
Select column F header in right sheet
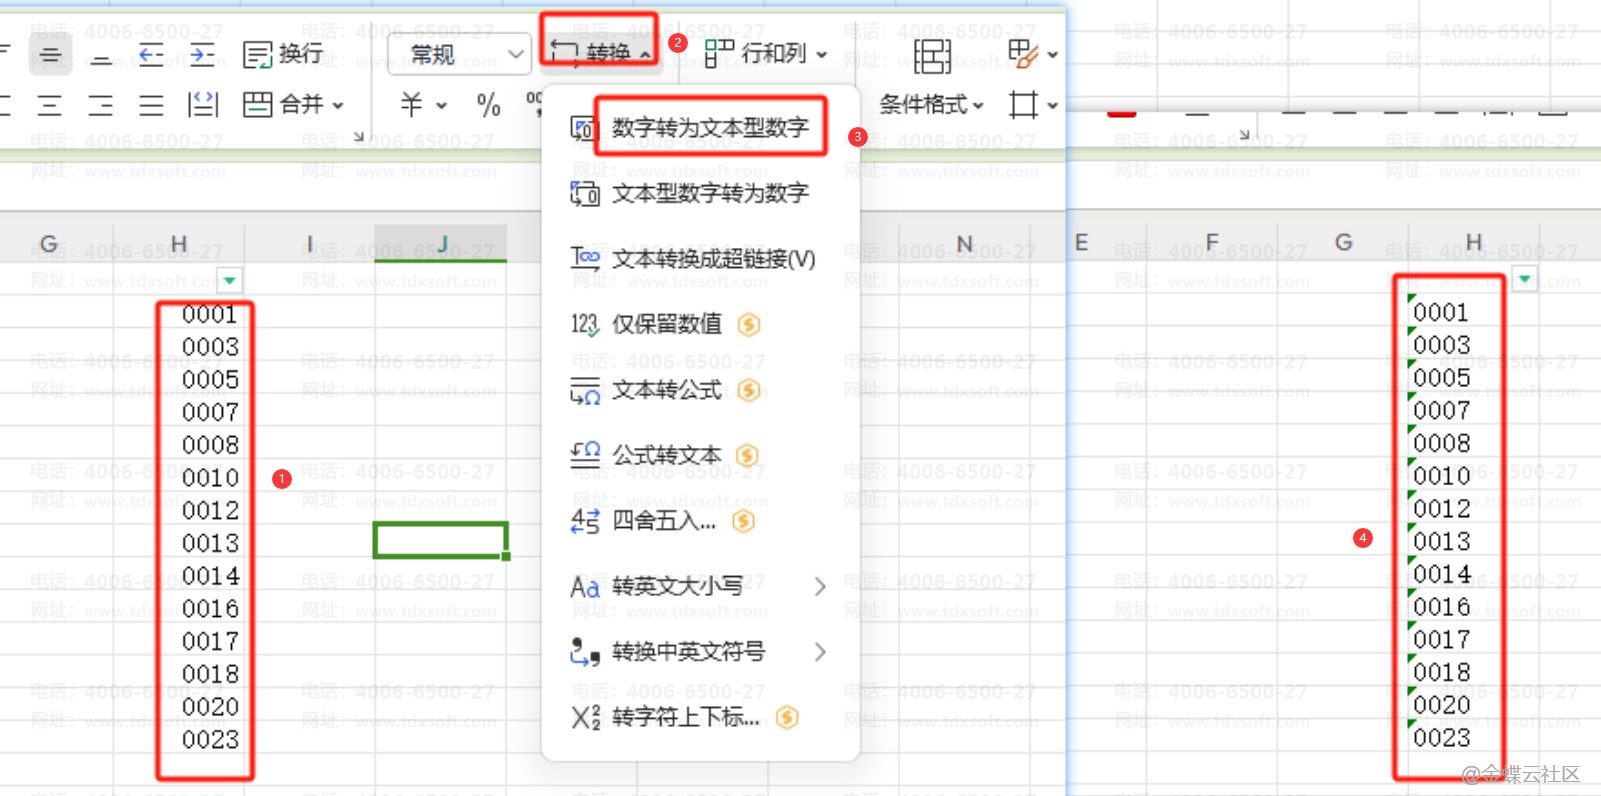[1212, 243]
